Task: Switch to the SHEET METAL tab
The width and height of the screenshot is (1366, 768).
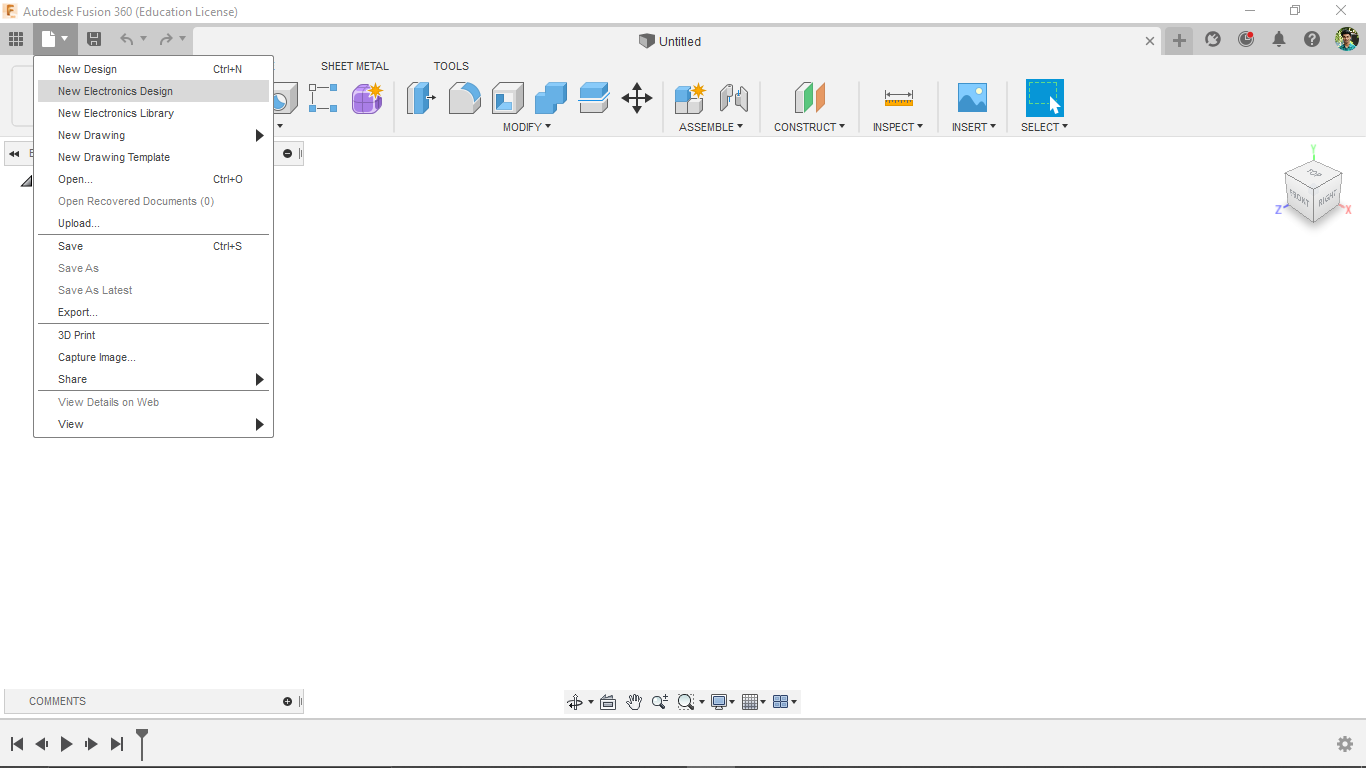Action: point(355,66)
